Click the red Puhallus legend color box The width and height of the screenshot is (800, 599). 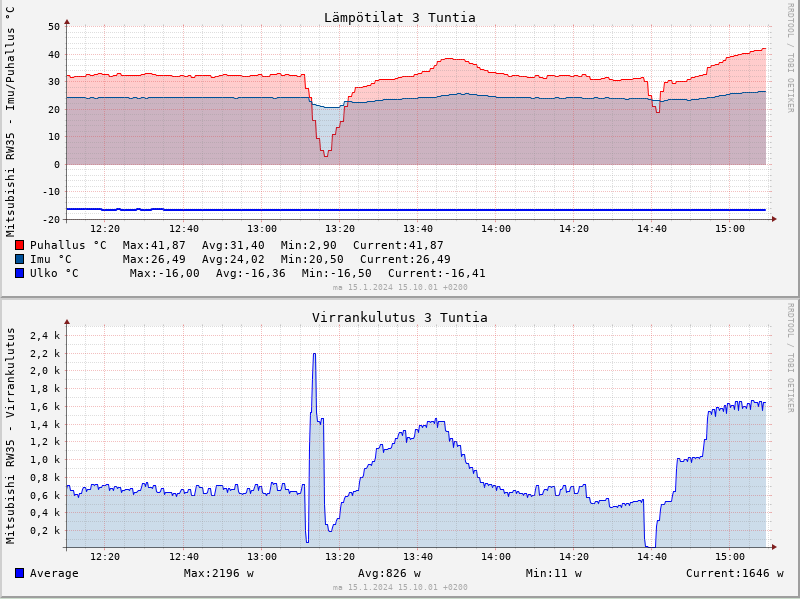coord(19,245)
